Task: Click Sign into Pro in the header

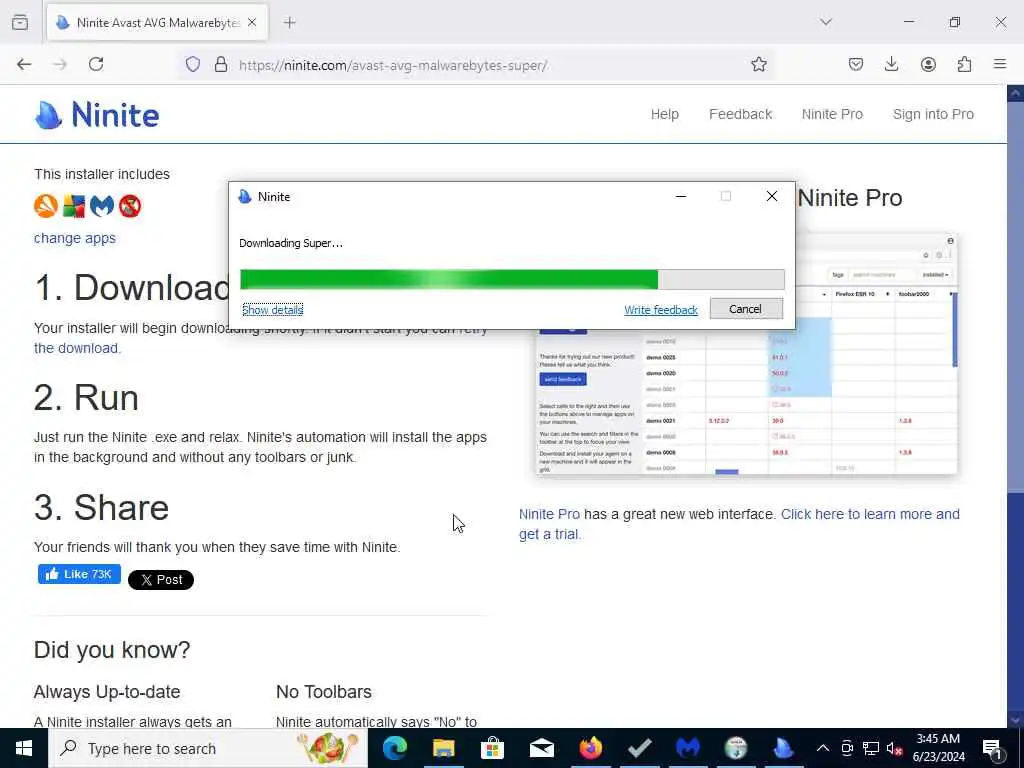Action: pos(933,114)
